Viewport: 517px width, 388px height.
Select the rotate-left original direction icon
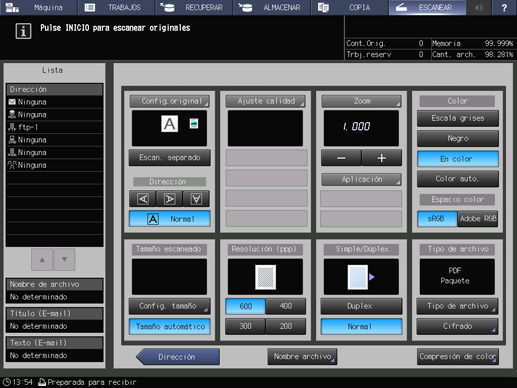coord(143,199)
